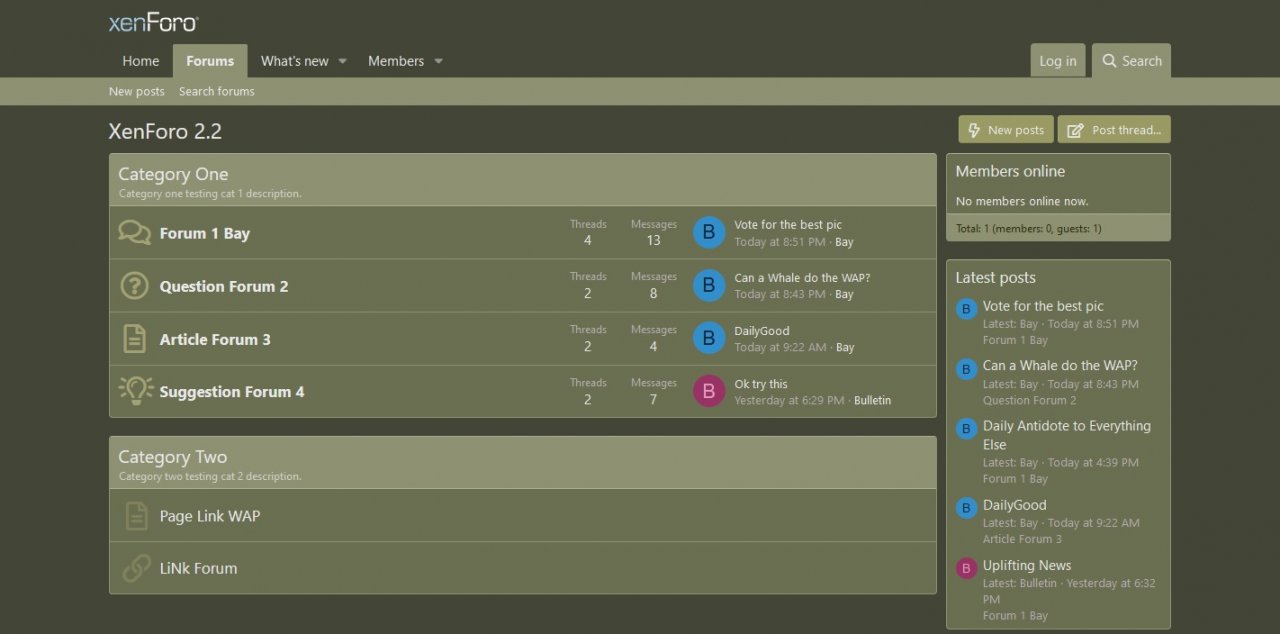This screenshot has height=634, width=1280.
Task: Open the Home tab
Action: pos(140,61)
